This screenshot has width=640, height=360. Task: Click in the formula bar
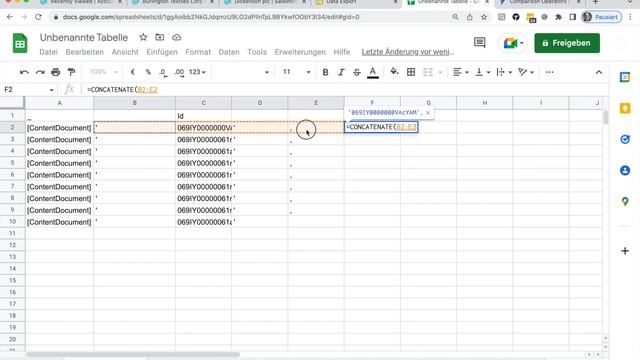click(x=343, y=89)
